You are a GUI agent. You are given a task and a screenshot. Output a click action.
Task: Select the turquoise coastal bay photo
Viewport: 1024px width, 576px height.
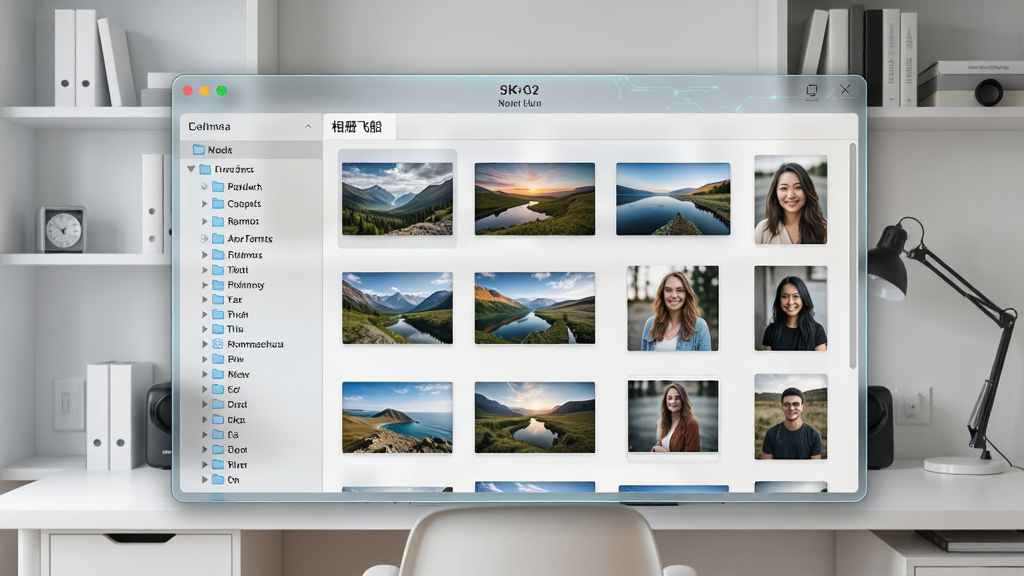397,417
